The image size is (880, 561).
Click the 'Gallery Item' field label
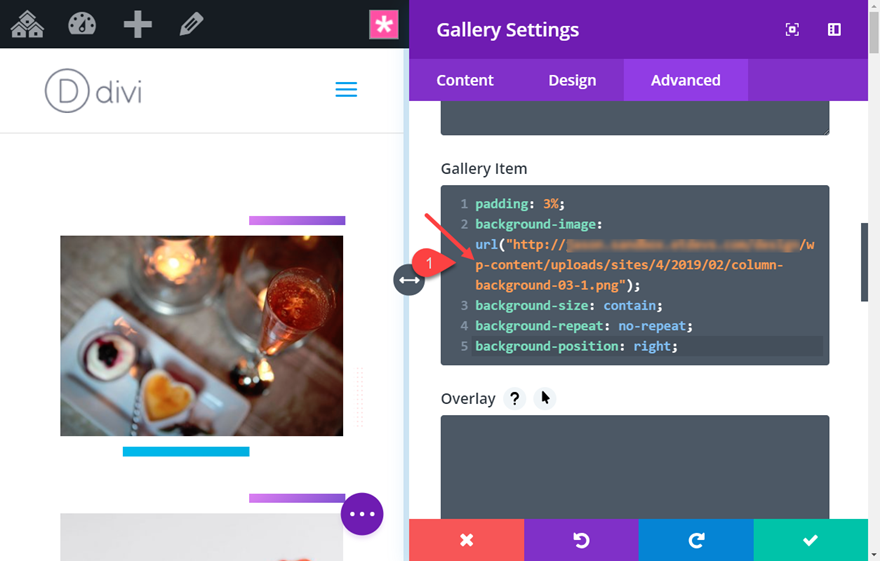[484, 169]
